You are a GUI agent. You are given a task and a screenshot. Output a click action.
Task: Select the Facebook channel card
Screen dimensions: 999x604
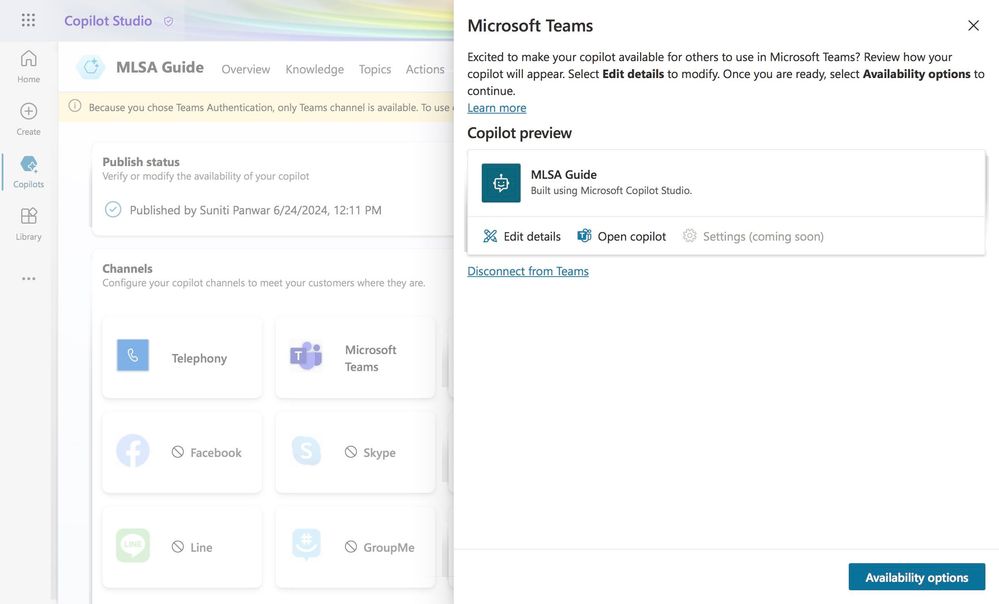click(182, 452)
